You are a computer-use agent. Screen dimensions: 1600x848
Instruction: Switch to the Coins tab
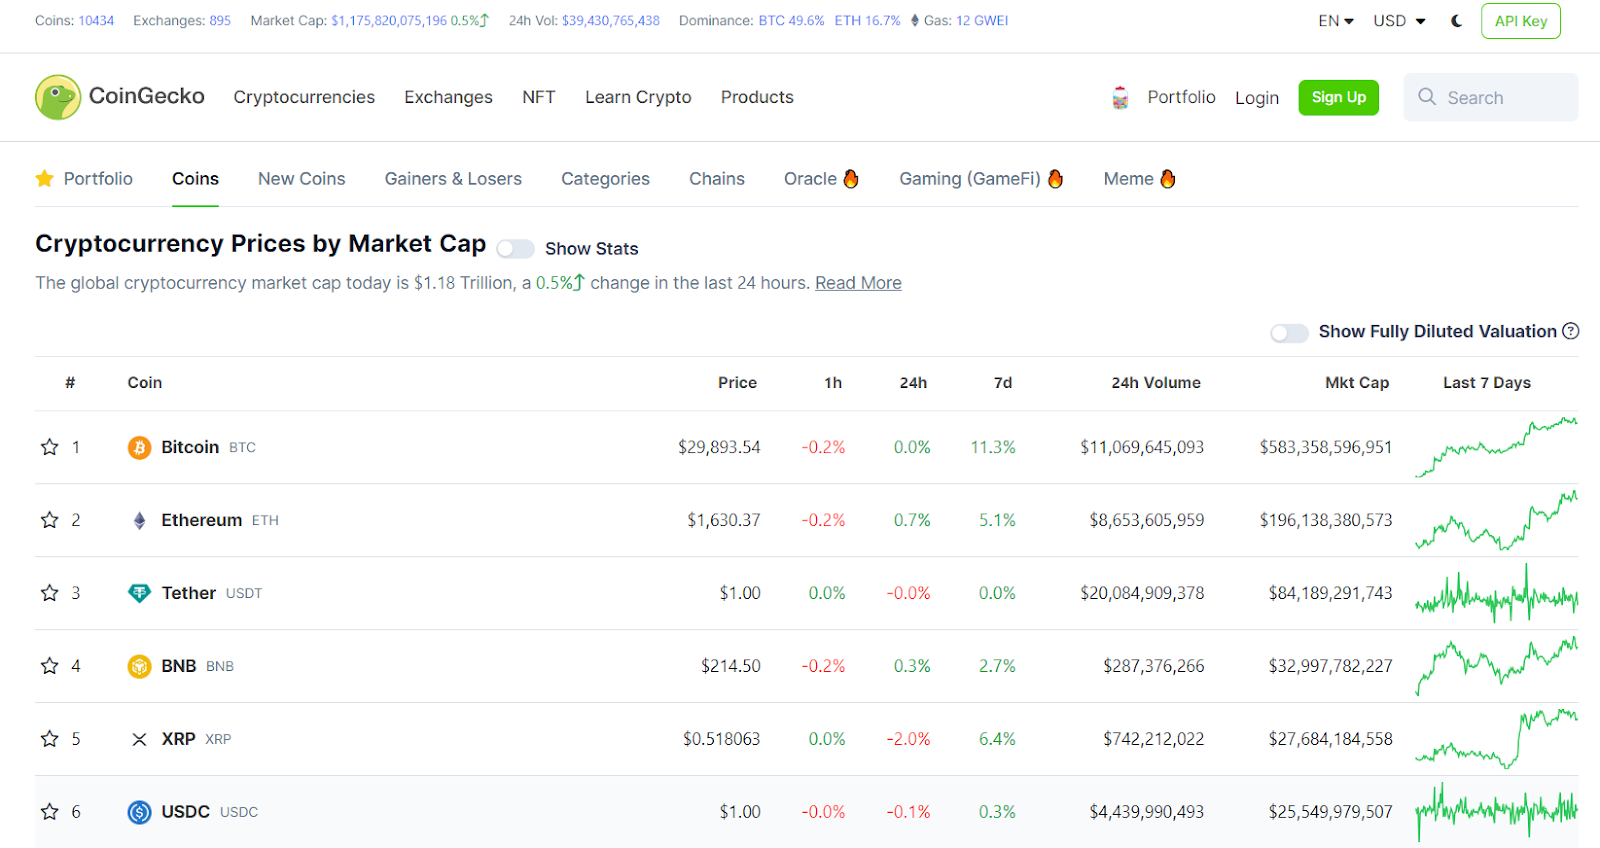click(x=195, y=178)
